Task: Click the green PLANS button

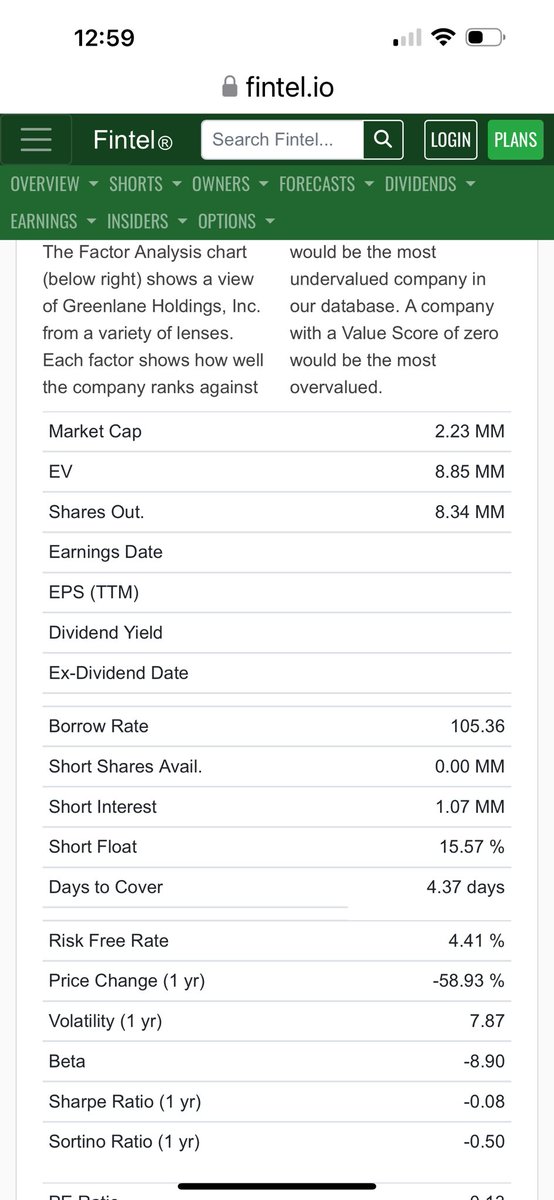Action: point(516,140)
